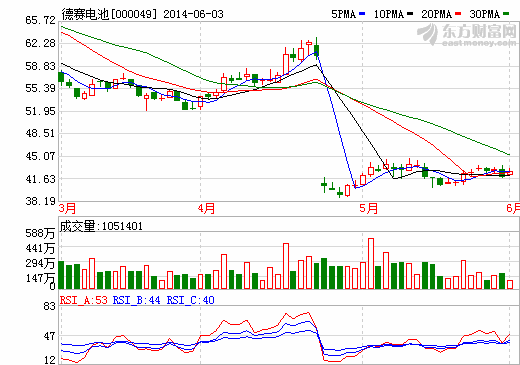Click the 51.95 price axis label
The image size is (520, 365).
pos(40,111)
